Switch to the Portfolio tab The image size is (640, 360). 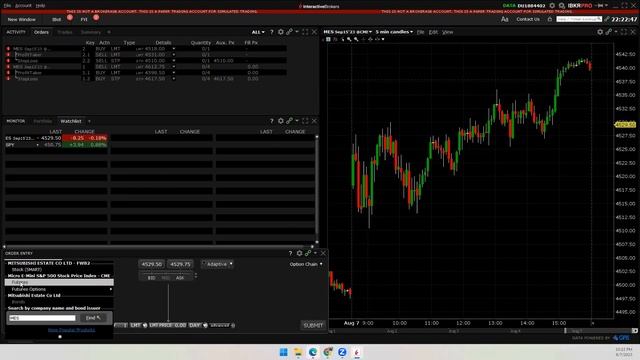[42, 121]
